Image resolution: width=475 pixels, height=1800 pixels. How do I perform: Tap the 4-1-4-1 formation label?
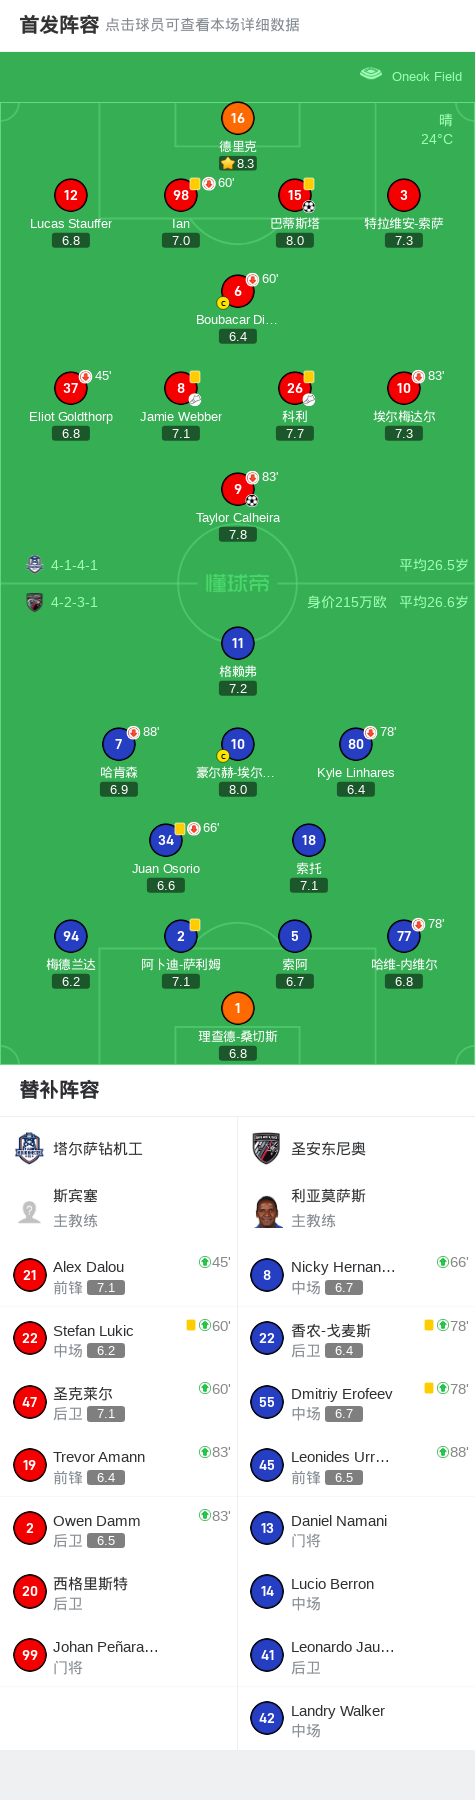pyautogui.click(x=74, y=565)
